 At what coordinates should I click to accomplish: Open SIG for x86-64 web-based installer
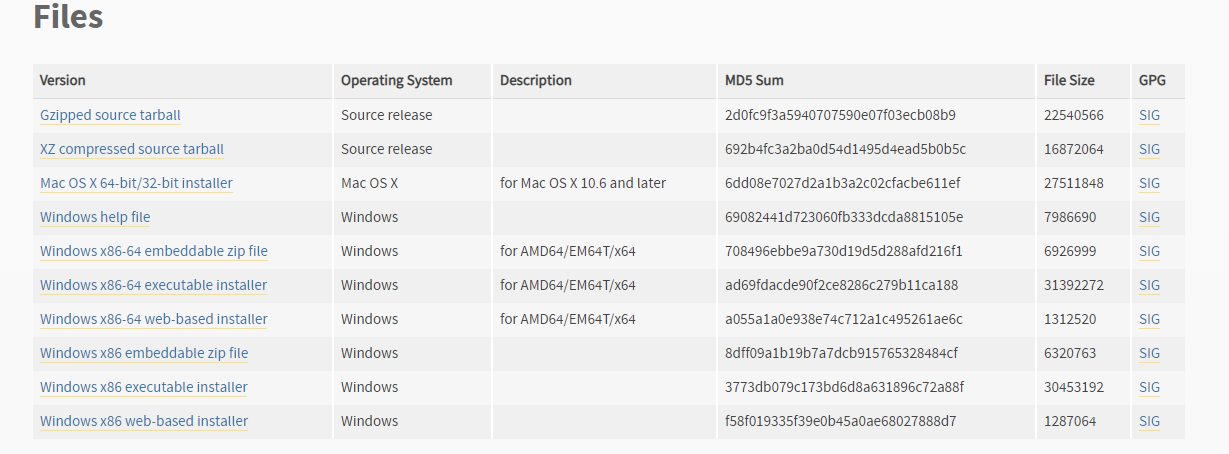[x=1149, y=319]
